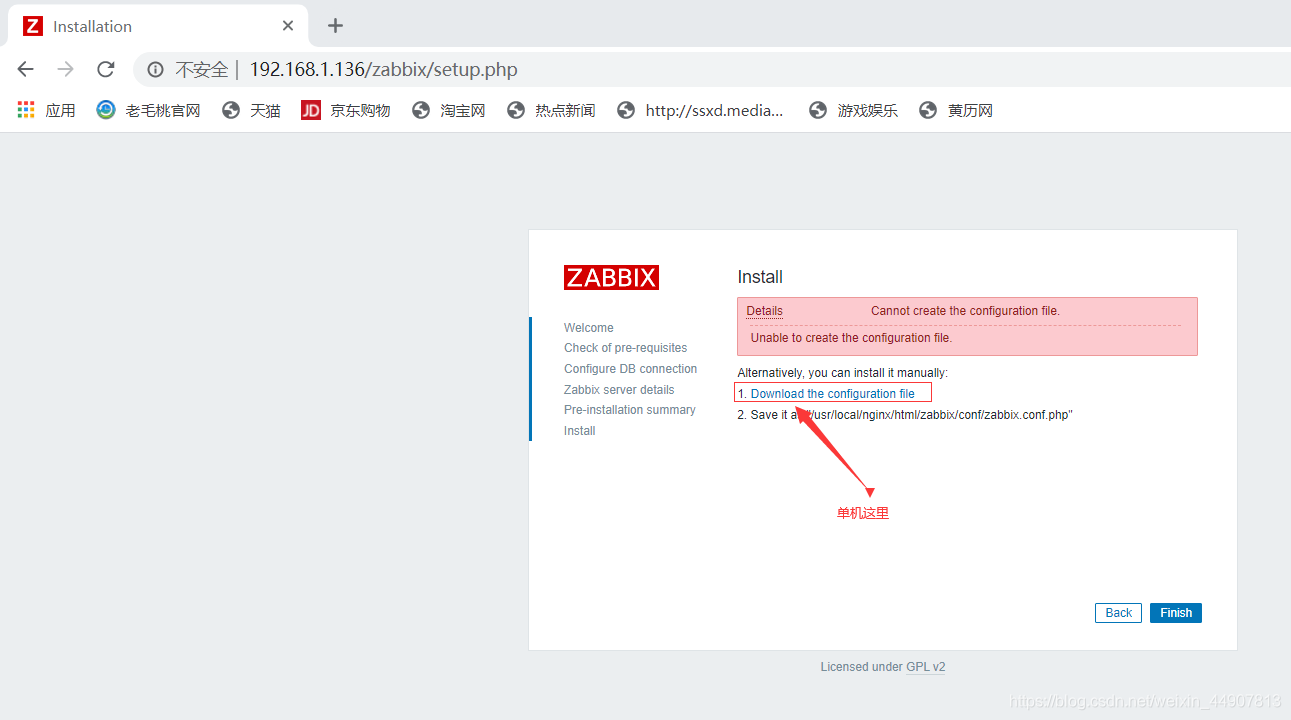Click 'Alternatively, you can install it manually' text
This screenshot has height=720, width=1291.
pyautogui.click(x=843, y=373)
